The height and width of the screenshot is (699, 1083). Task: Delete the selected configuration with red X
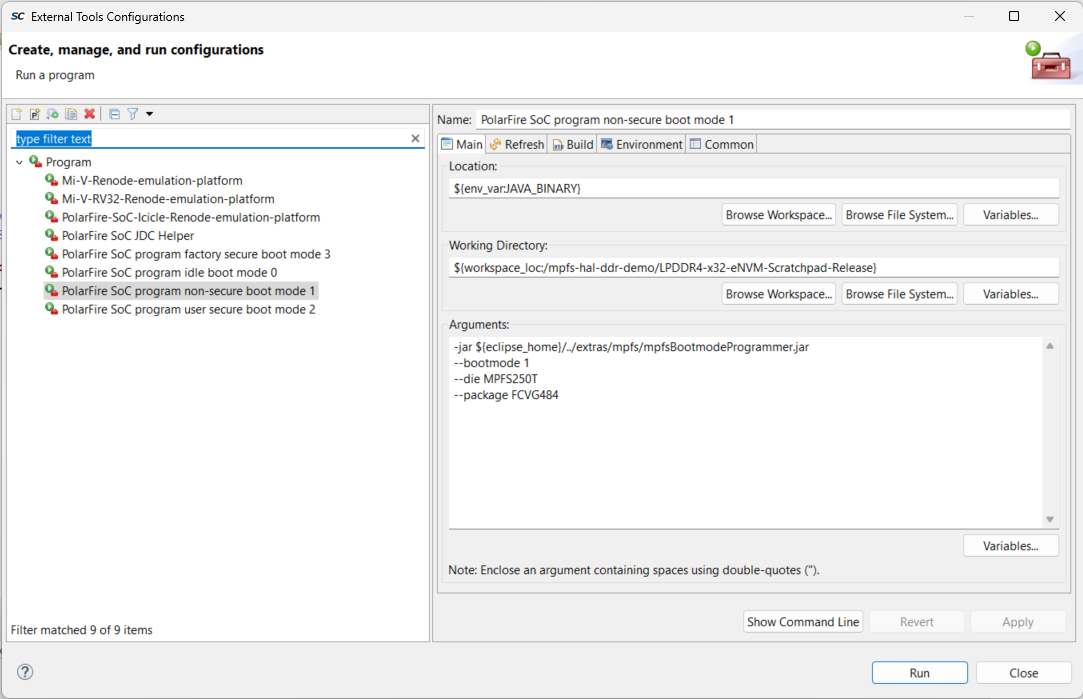click(90, 114)
